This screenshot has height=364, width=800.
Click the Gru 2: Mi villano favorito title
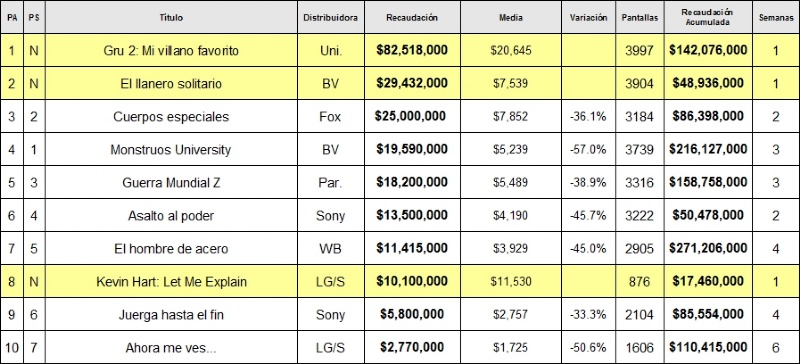171,51
